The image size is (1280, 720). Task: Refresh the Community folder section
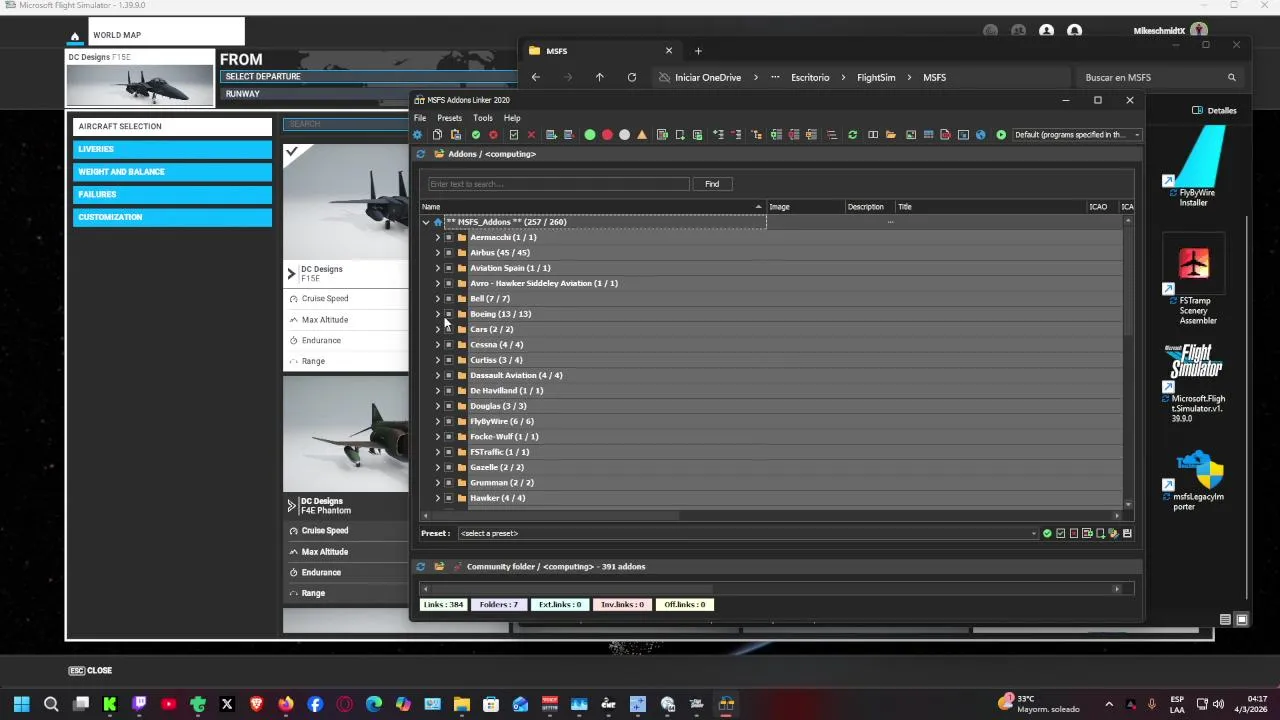coord(421,567)
